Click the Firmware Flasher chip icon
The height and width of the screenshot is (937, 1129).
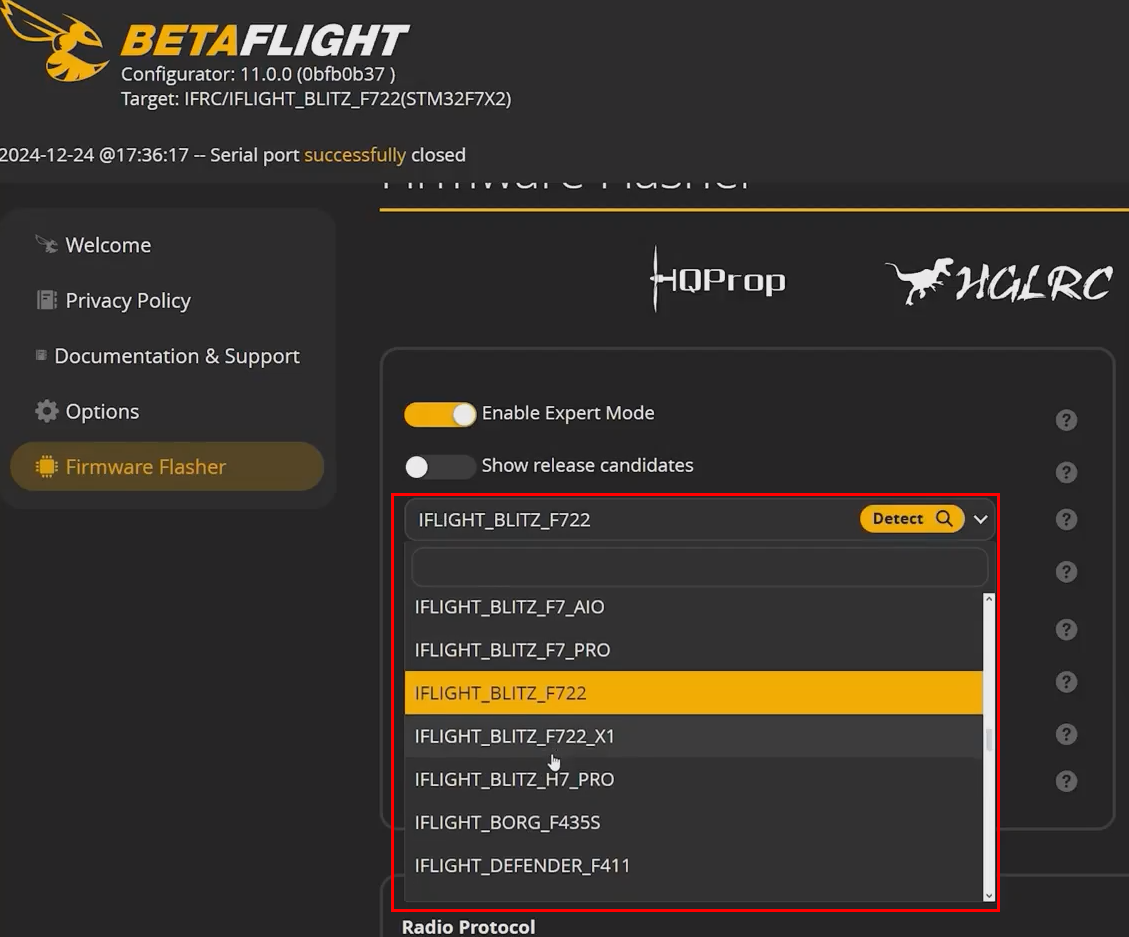46,467
